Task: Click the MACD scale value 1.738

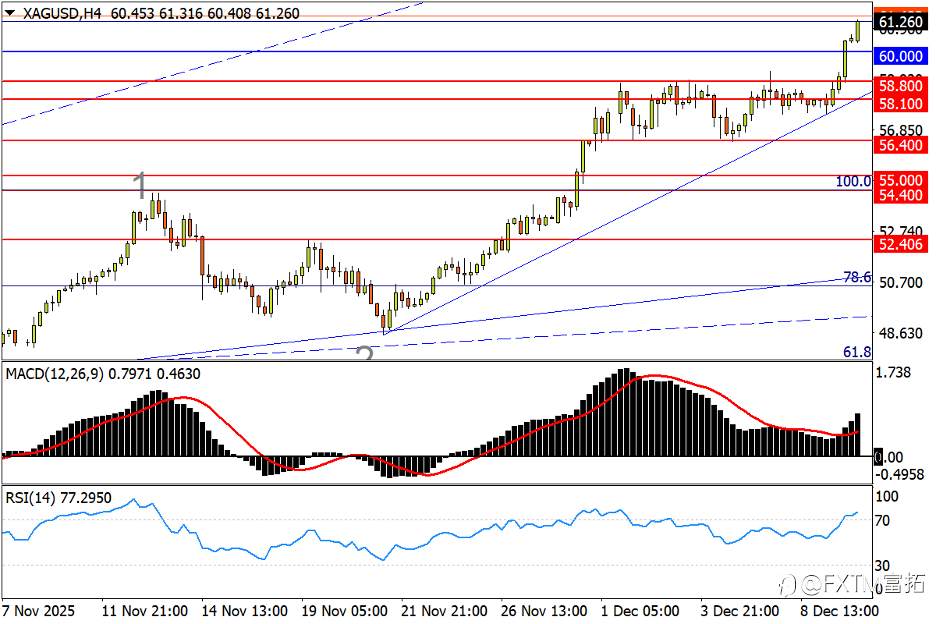Action: [893, 373]
